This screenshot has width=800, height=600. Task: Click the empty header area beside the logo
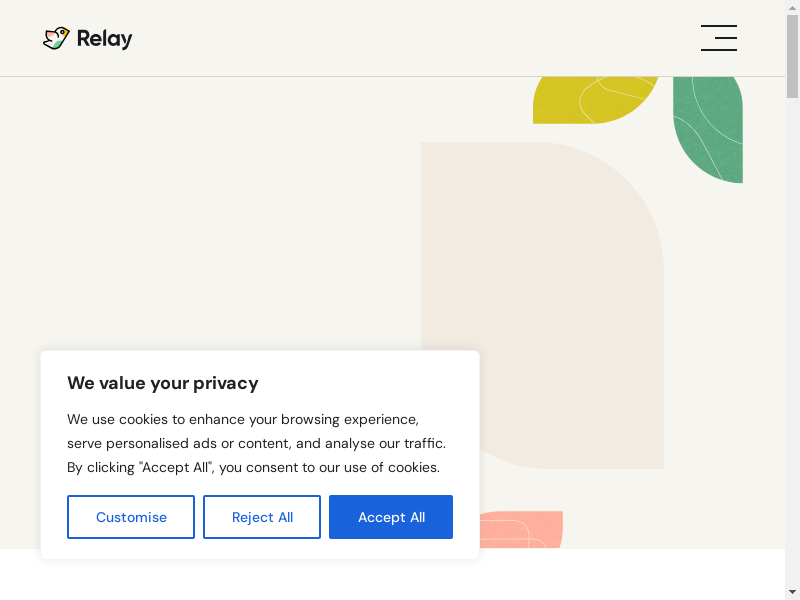[x=400, y=38]
